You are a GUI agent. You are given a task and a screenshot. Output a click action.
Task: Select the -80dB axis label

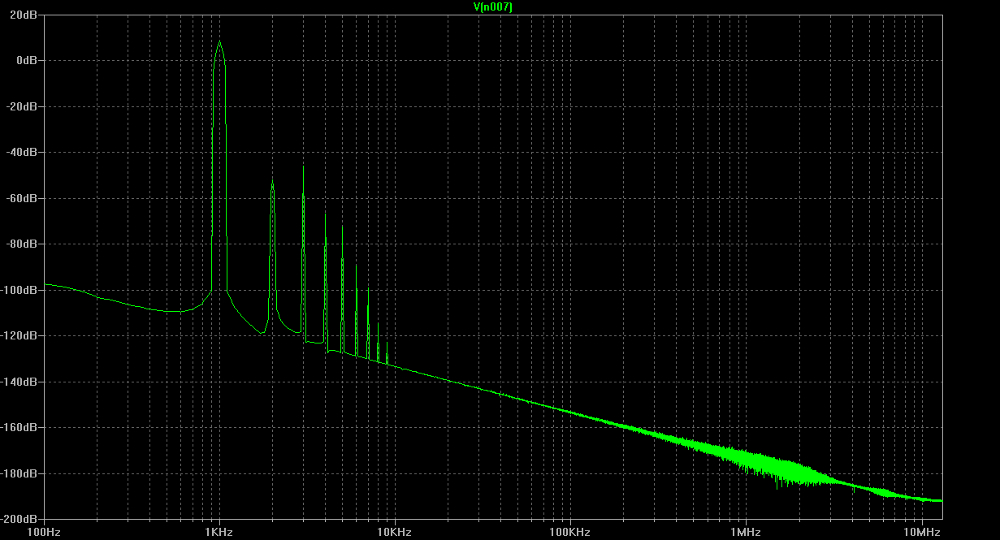coord(23,244)
